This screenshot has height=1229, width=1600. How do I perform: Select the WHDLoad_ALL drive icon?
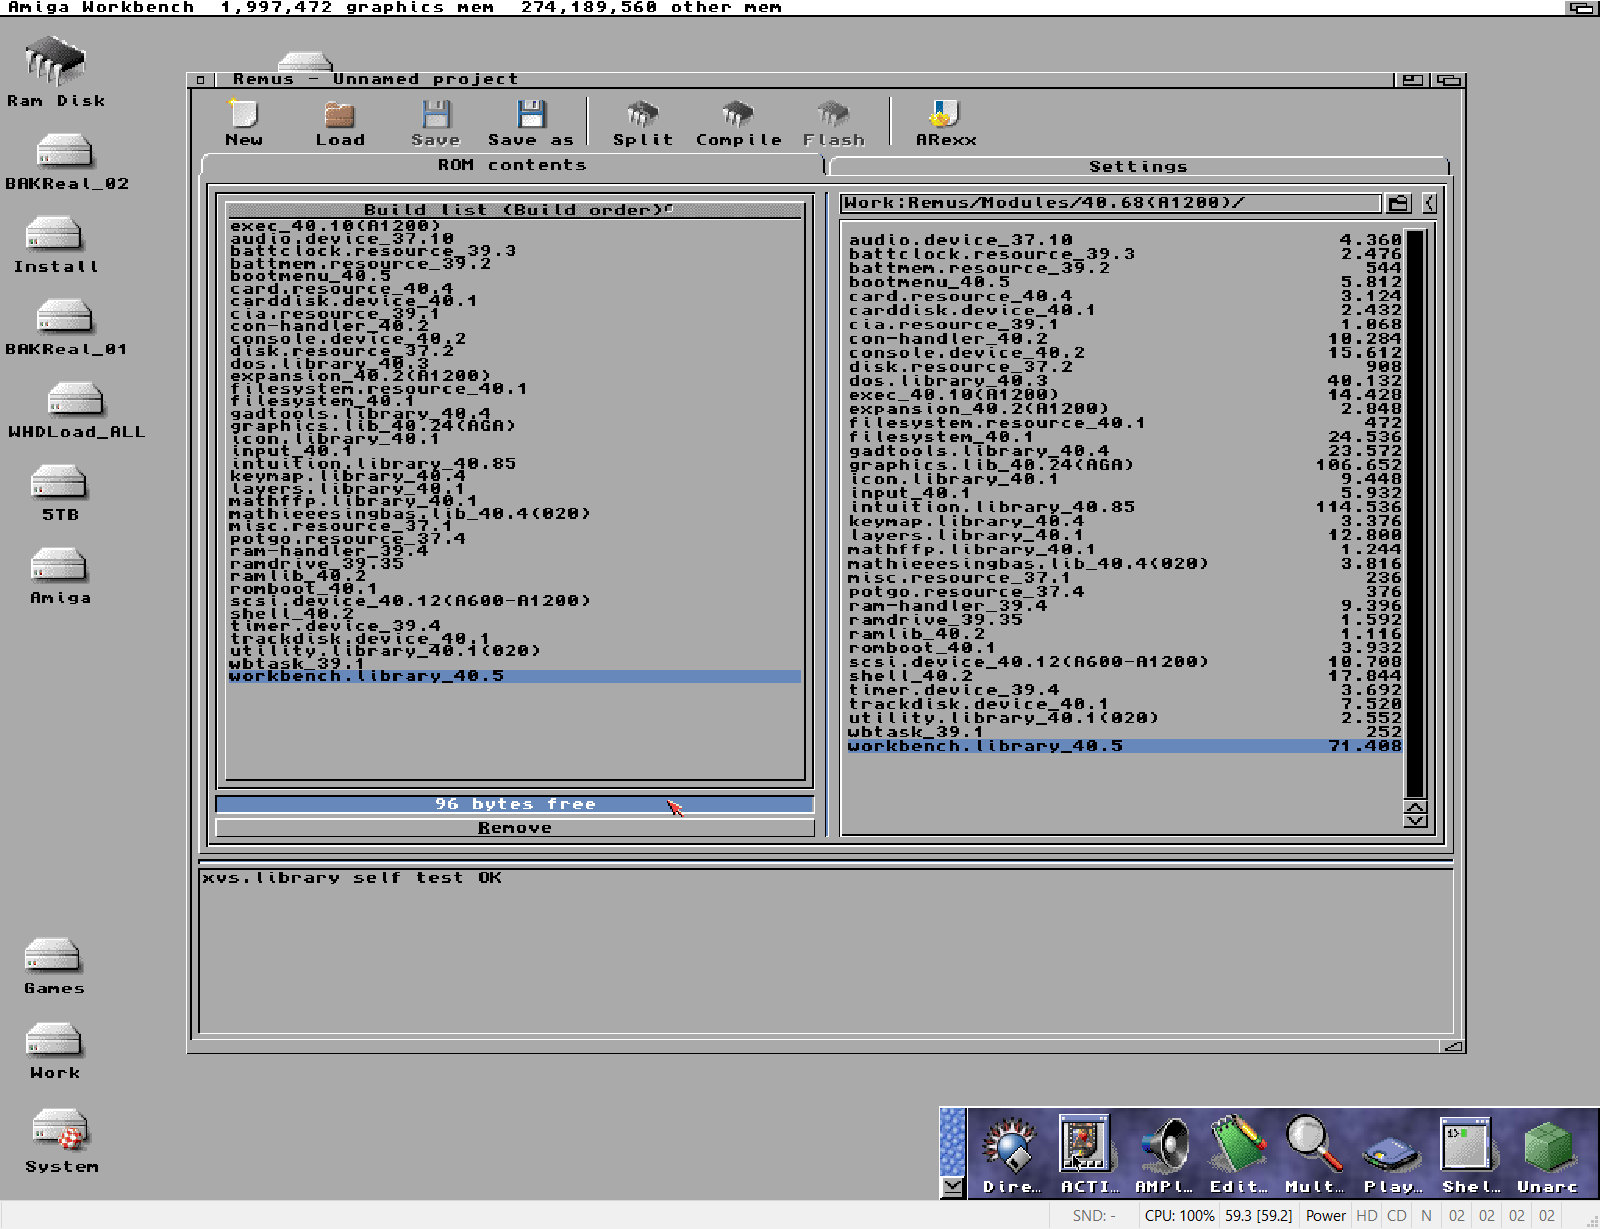point(76,411)
